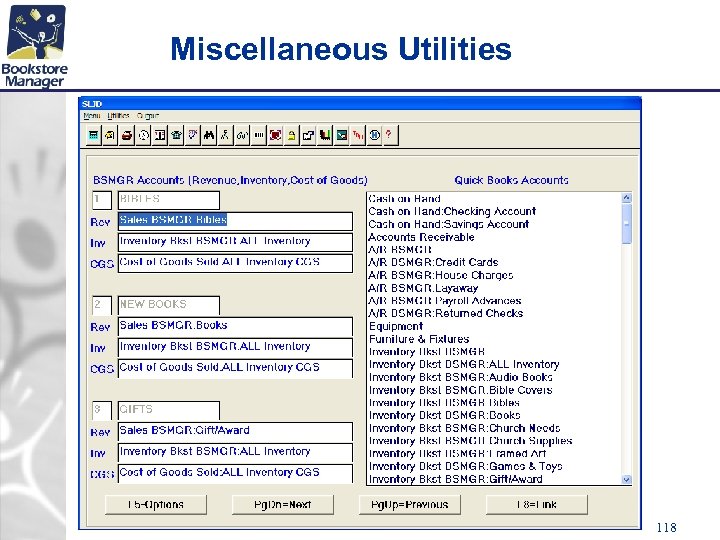Click the BIBLES department name field
The height and width of the screenshot is (540, 720).
click(169, 200)
